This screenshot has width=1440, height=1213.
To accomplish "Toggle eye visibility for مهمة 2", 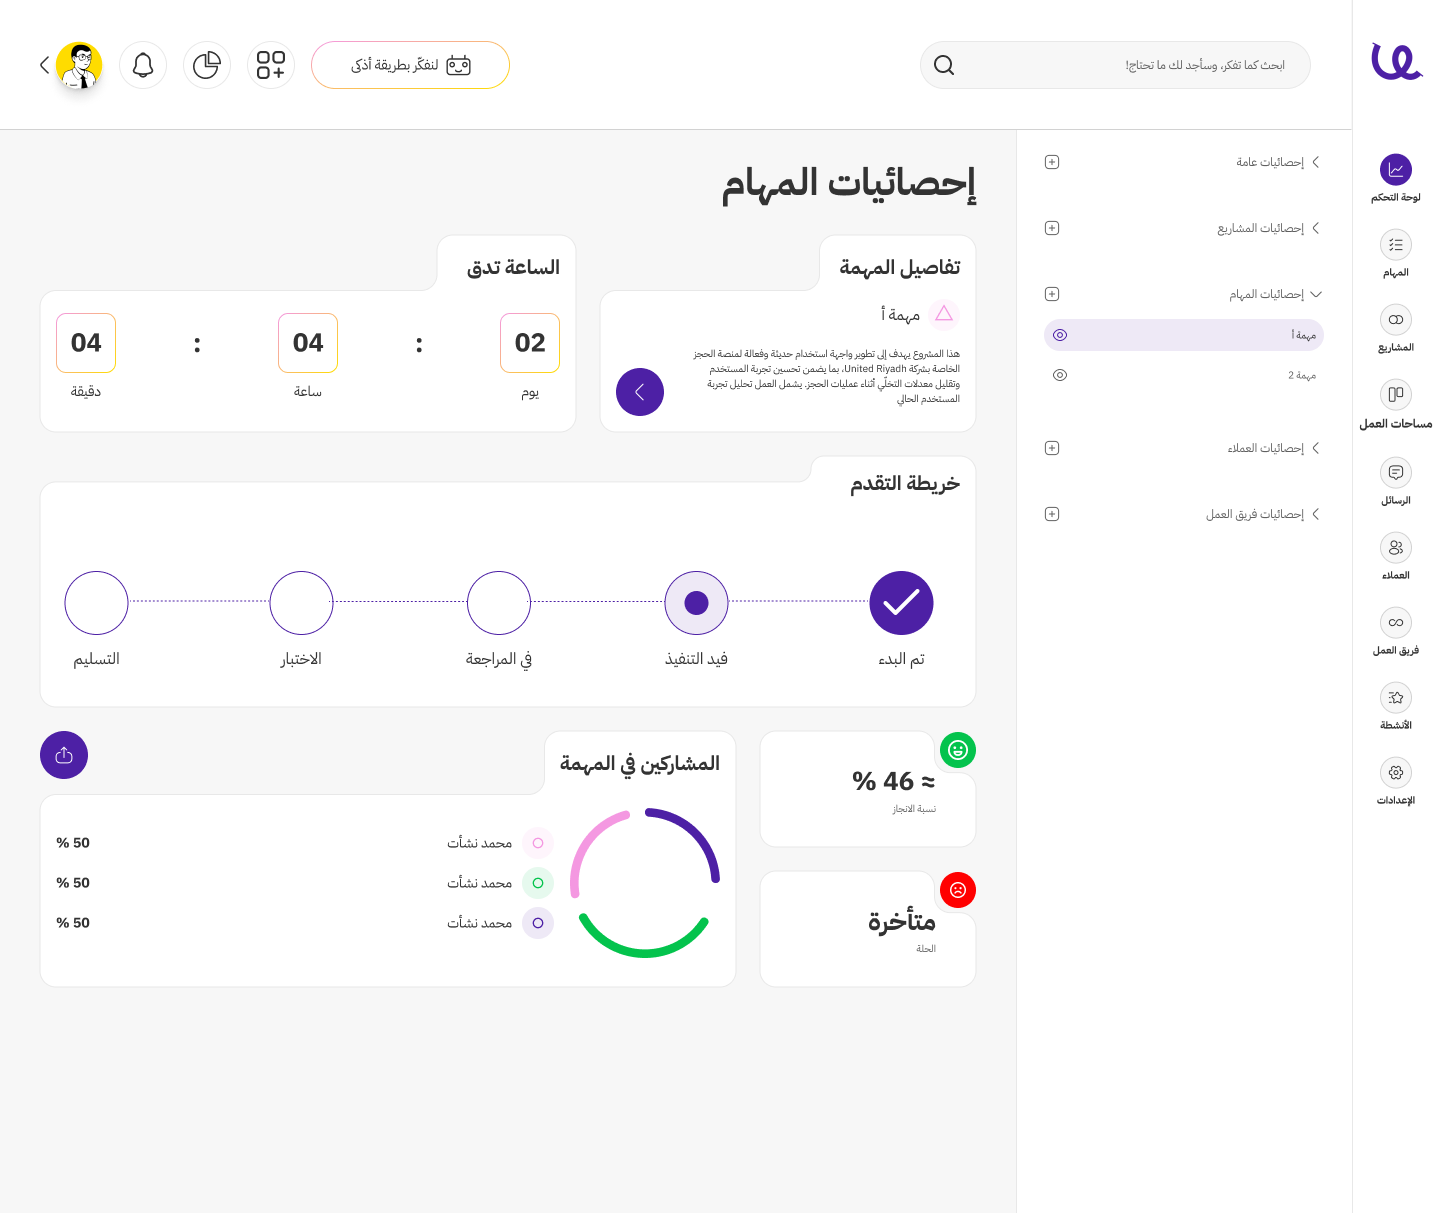I will coord(1060,375).
